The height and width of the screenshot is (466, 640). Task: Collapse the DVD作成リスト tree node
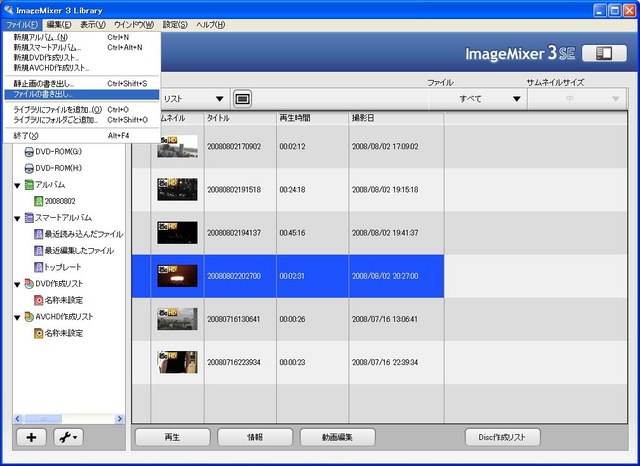click(17, 284)
